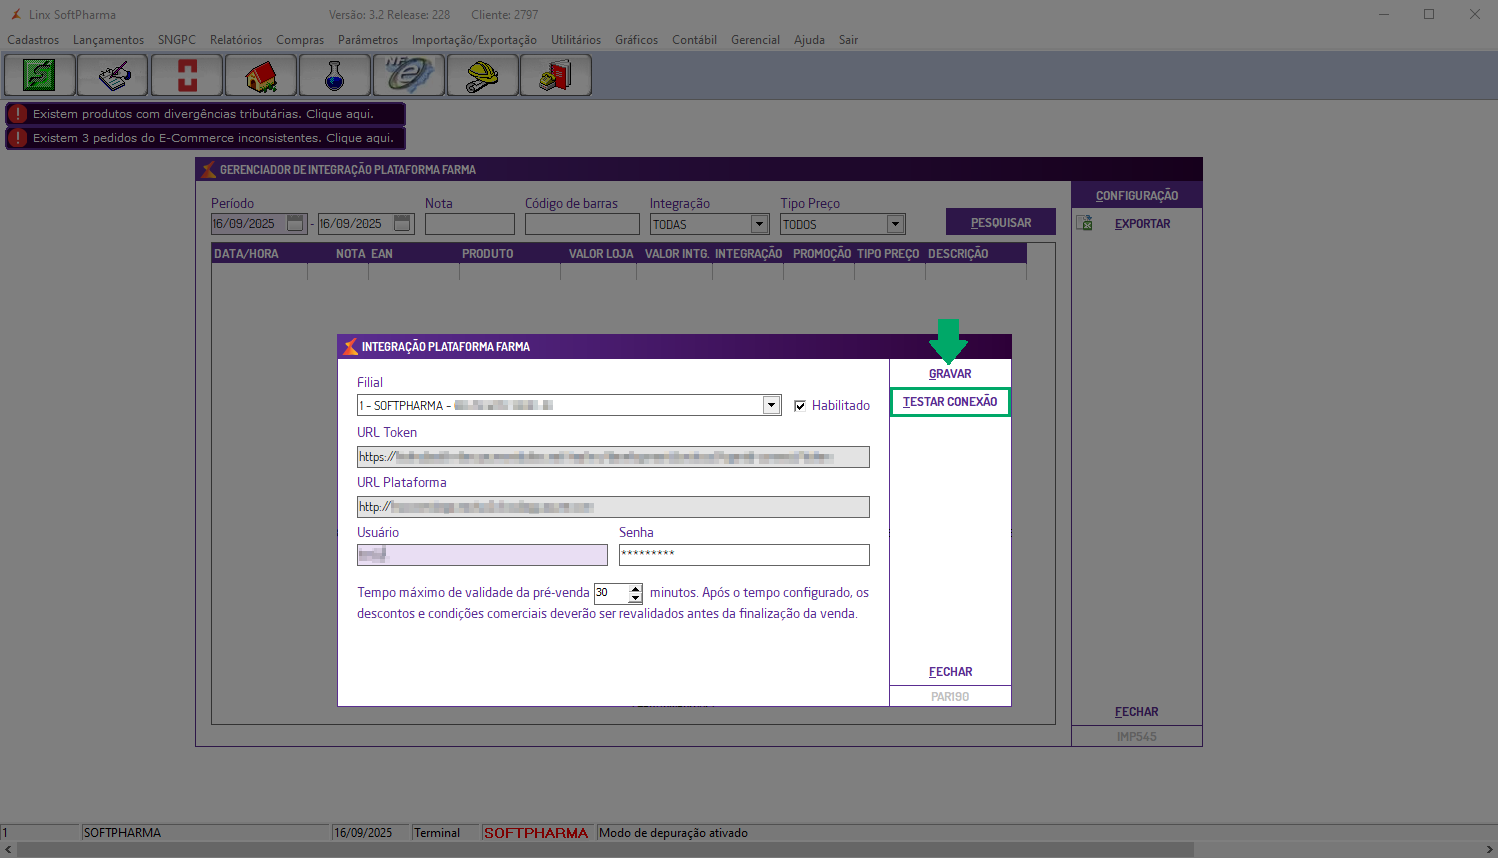Click the right arrow of the horizontal scrollbar
The width and height of the screenshot is (1498, 858).
click(x=1489, y=849)
